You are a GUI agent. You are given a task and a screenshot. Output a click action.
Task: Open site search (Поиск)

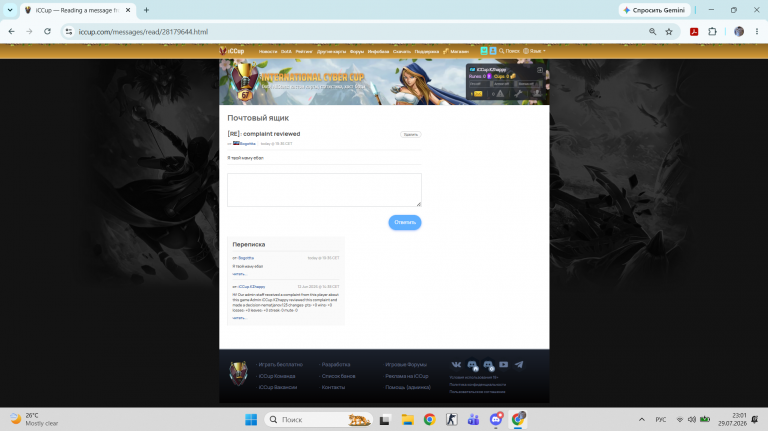(509, 51)
